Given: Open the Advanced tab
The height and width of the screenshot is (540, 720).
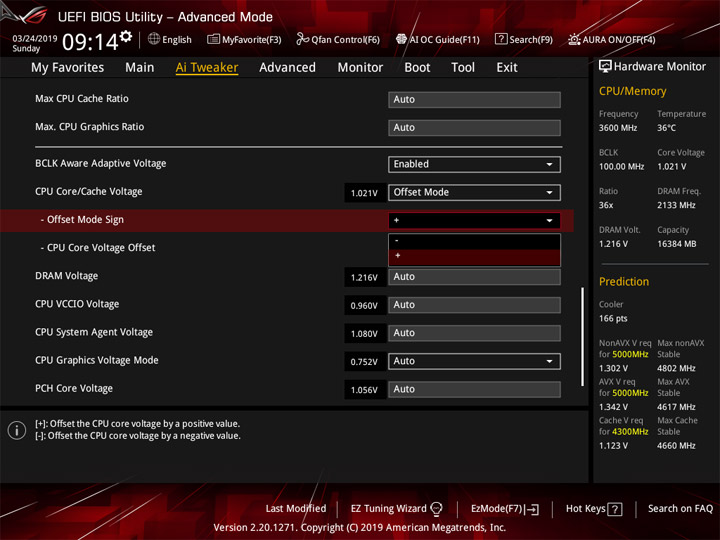Looking at the screenshot, I should pyautogui.click(x=287, y=68).
